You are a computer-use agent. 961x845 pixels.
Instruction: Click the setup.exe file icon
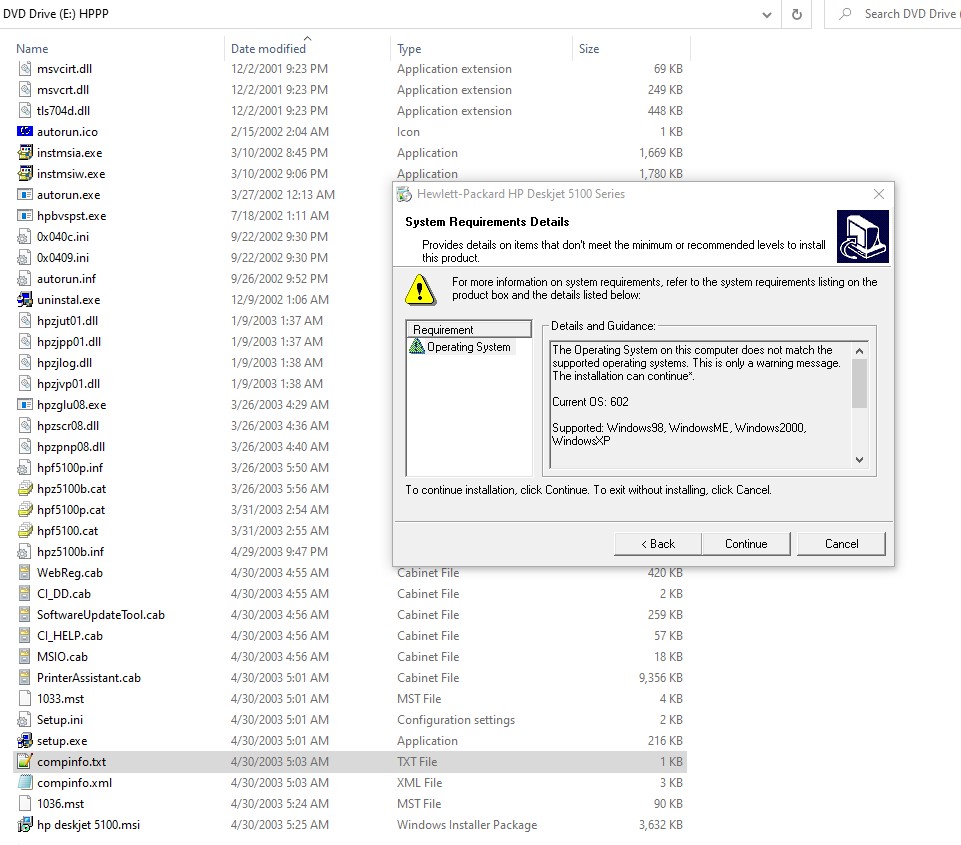point(25,741)
